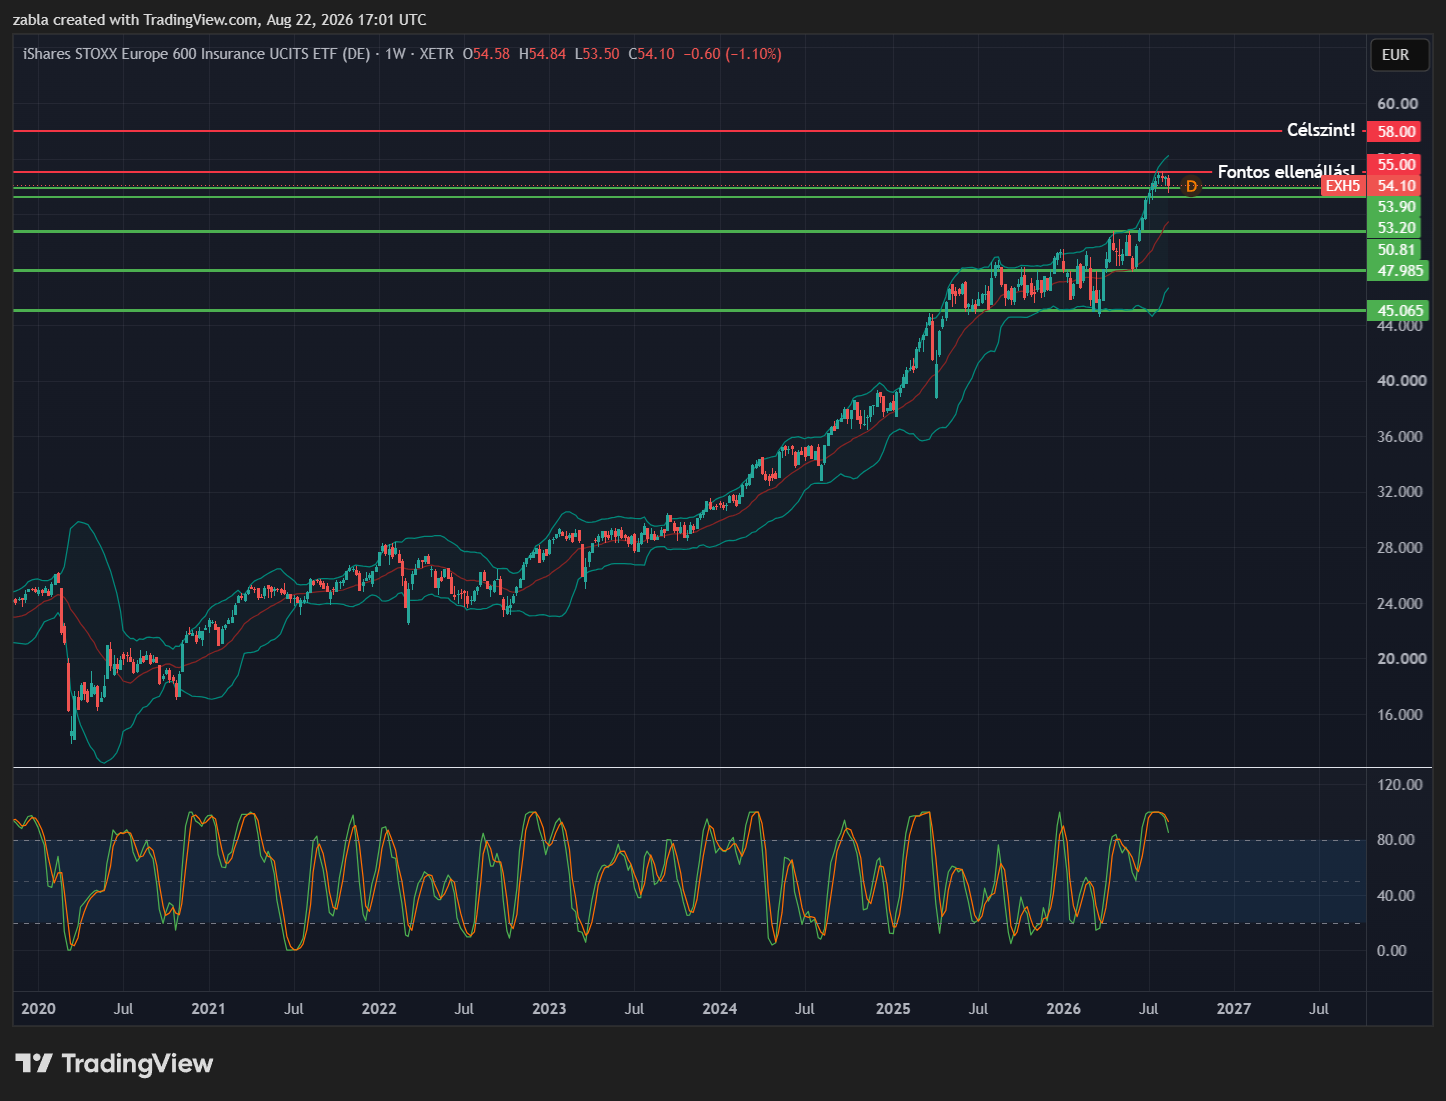Click the 28.000 price axis value
Viewport: 1446px width, 1101px height.
pyautogui.click(x=1401, y=548)
